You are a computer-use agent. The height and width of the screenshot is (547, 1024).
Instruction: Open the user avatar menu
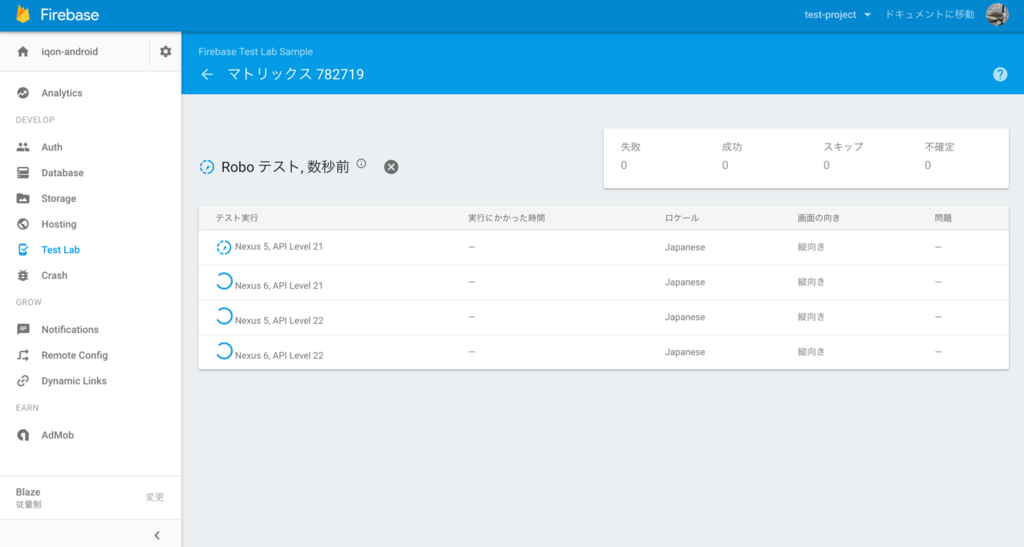(x=997, y=14)
